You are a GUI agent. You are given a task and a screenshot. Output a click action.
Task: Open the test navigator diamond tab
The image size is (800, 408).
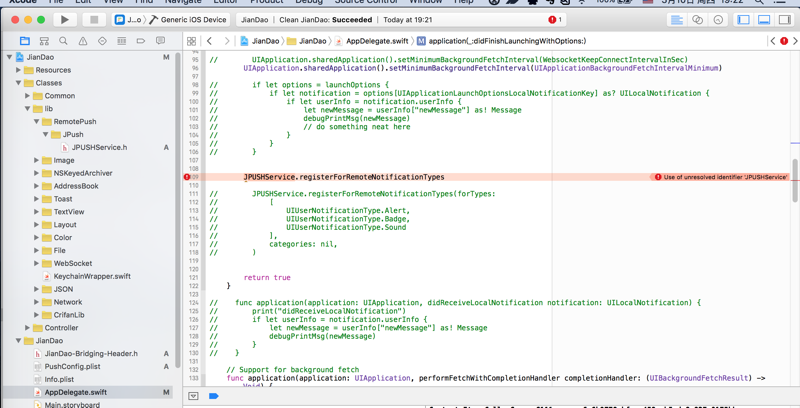coord(102,41)
